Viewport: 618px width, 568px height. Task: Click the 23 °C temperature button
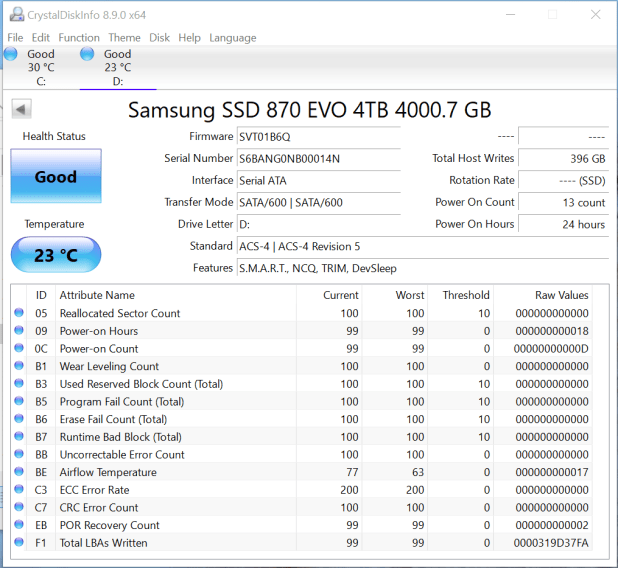click(56, 255)
